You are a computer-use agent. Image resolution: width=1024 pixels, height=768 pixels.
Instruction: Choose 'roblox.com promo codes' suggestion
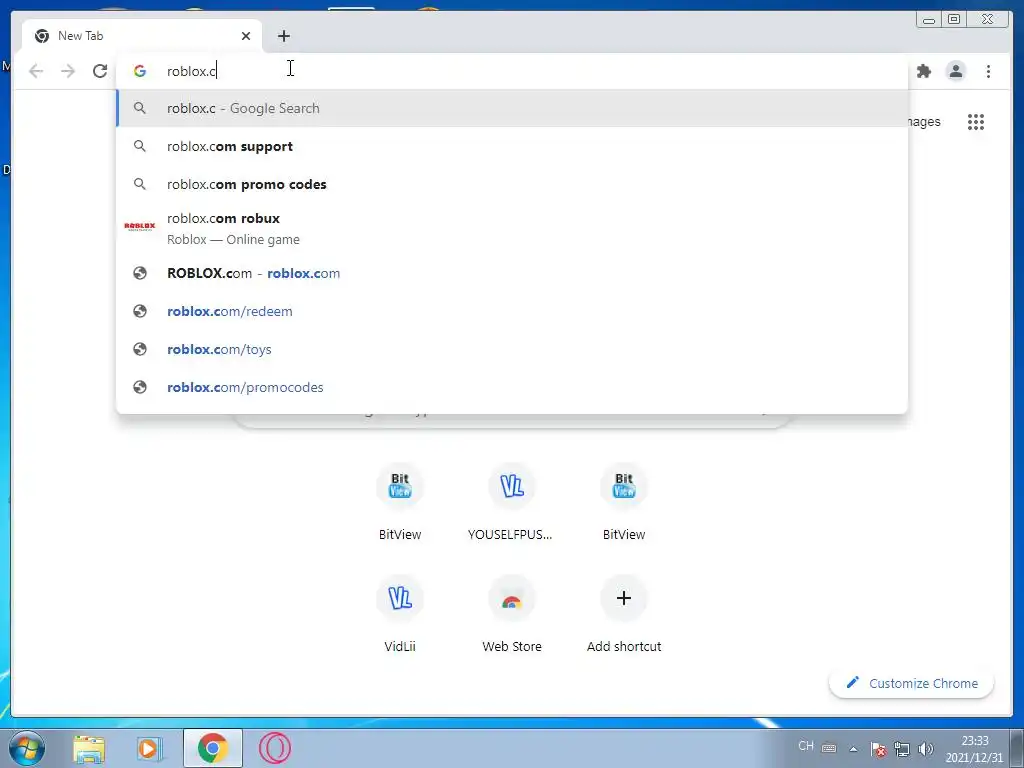512,184
